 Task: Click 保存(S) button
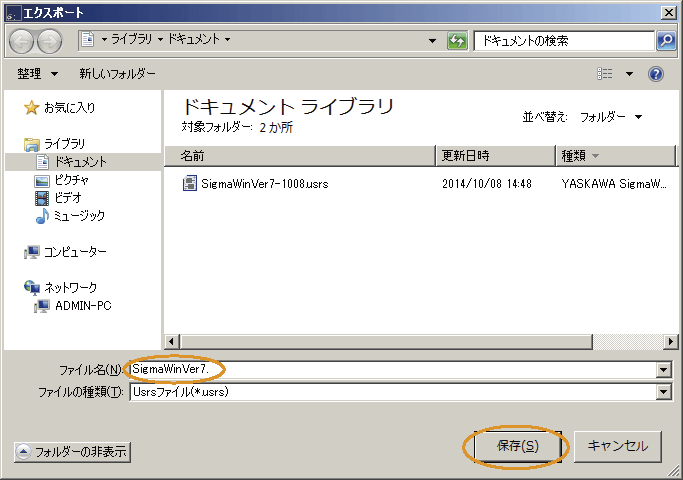coord(517,446)
